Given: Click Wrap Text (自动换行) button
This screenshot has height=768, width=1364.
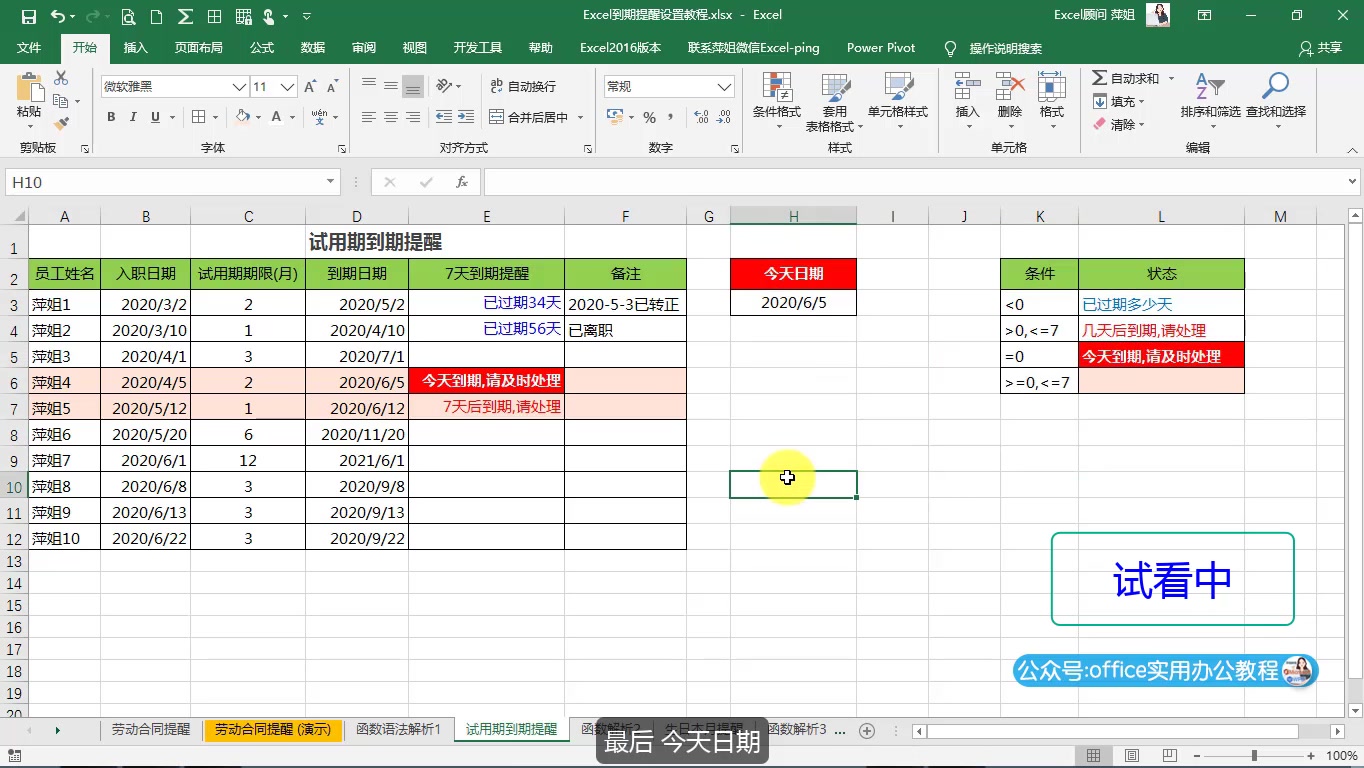Looking at the screenshot, I should point(523,87).
